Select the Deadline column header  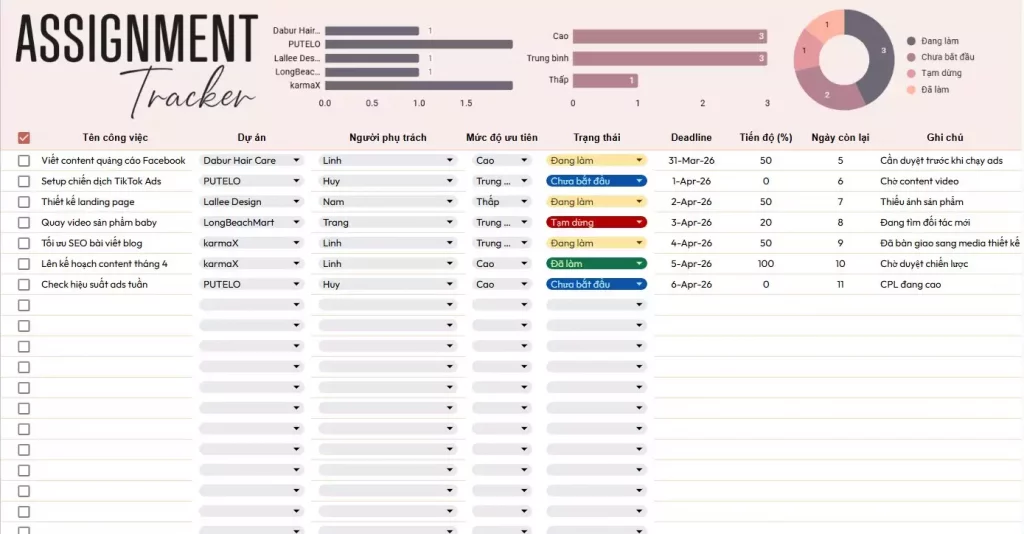click(691, 138)
